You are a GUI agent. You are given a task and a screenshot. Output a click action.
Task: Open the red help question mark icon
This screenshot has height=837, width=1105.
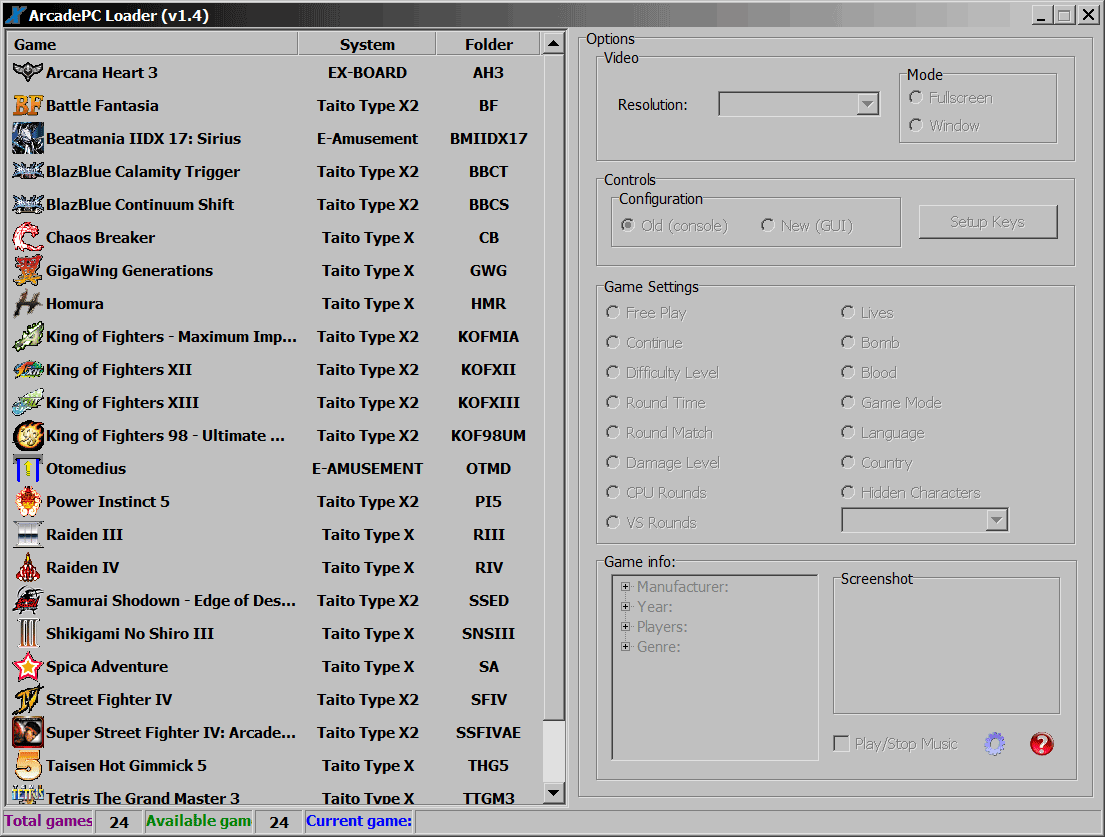click(1041, 744)
